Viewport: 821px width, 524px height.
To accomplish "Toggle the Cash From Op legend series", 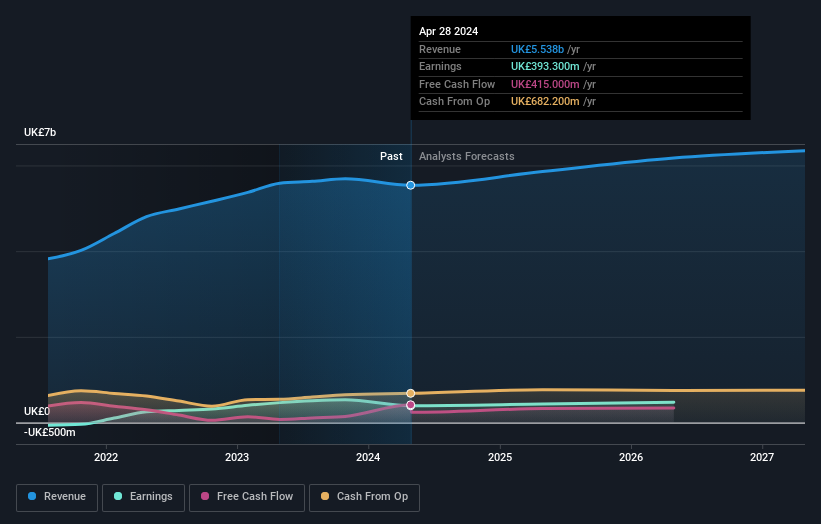I will coord(364,497).
